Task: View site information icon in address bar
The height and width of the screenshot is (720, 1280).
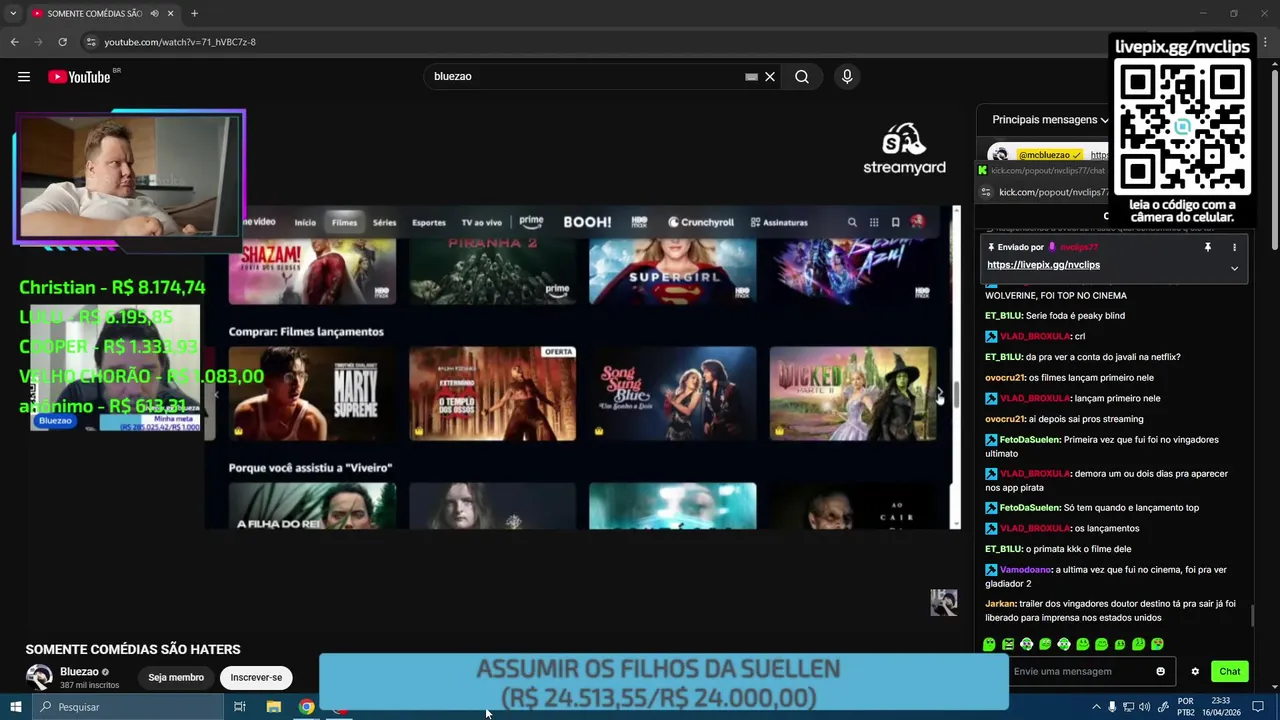Action: [x=90, y=42]
